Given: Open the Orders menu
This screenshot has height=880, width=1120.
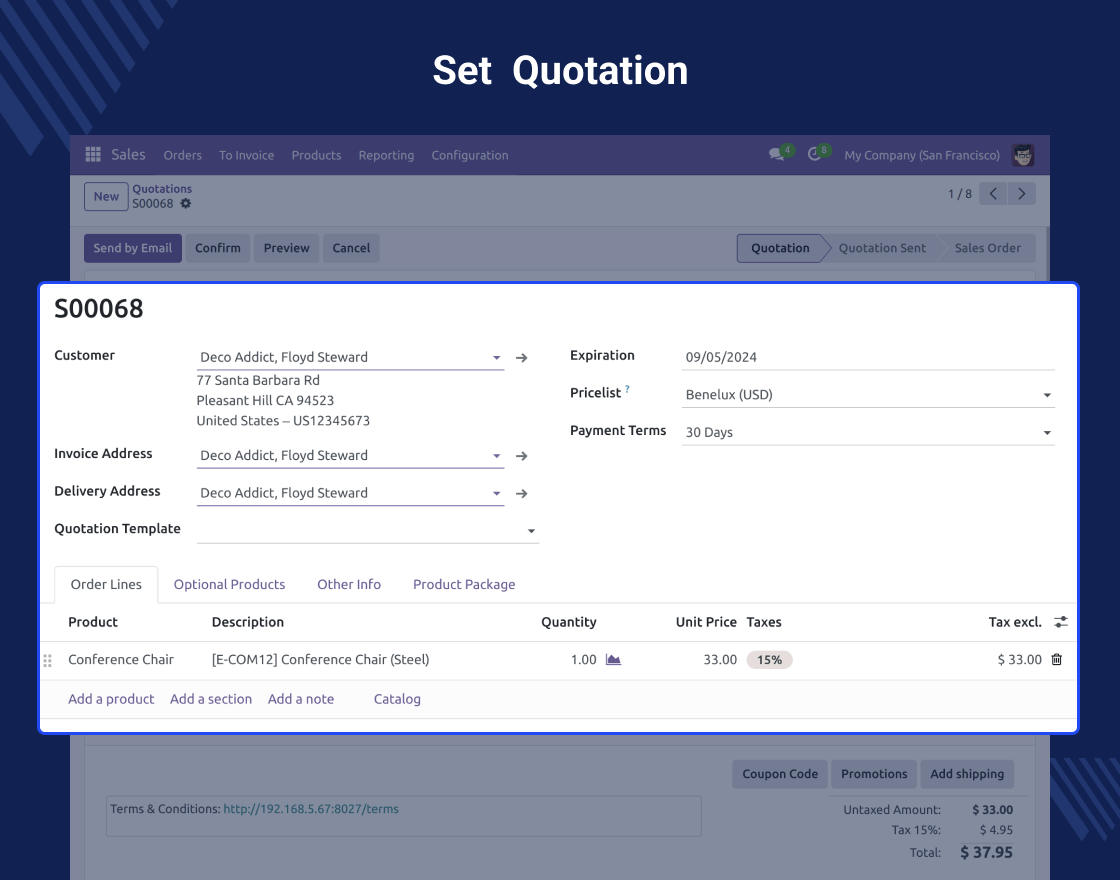Looking at the screenshot, I should [x=182, y=155].
